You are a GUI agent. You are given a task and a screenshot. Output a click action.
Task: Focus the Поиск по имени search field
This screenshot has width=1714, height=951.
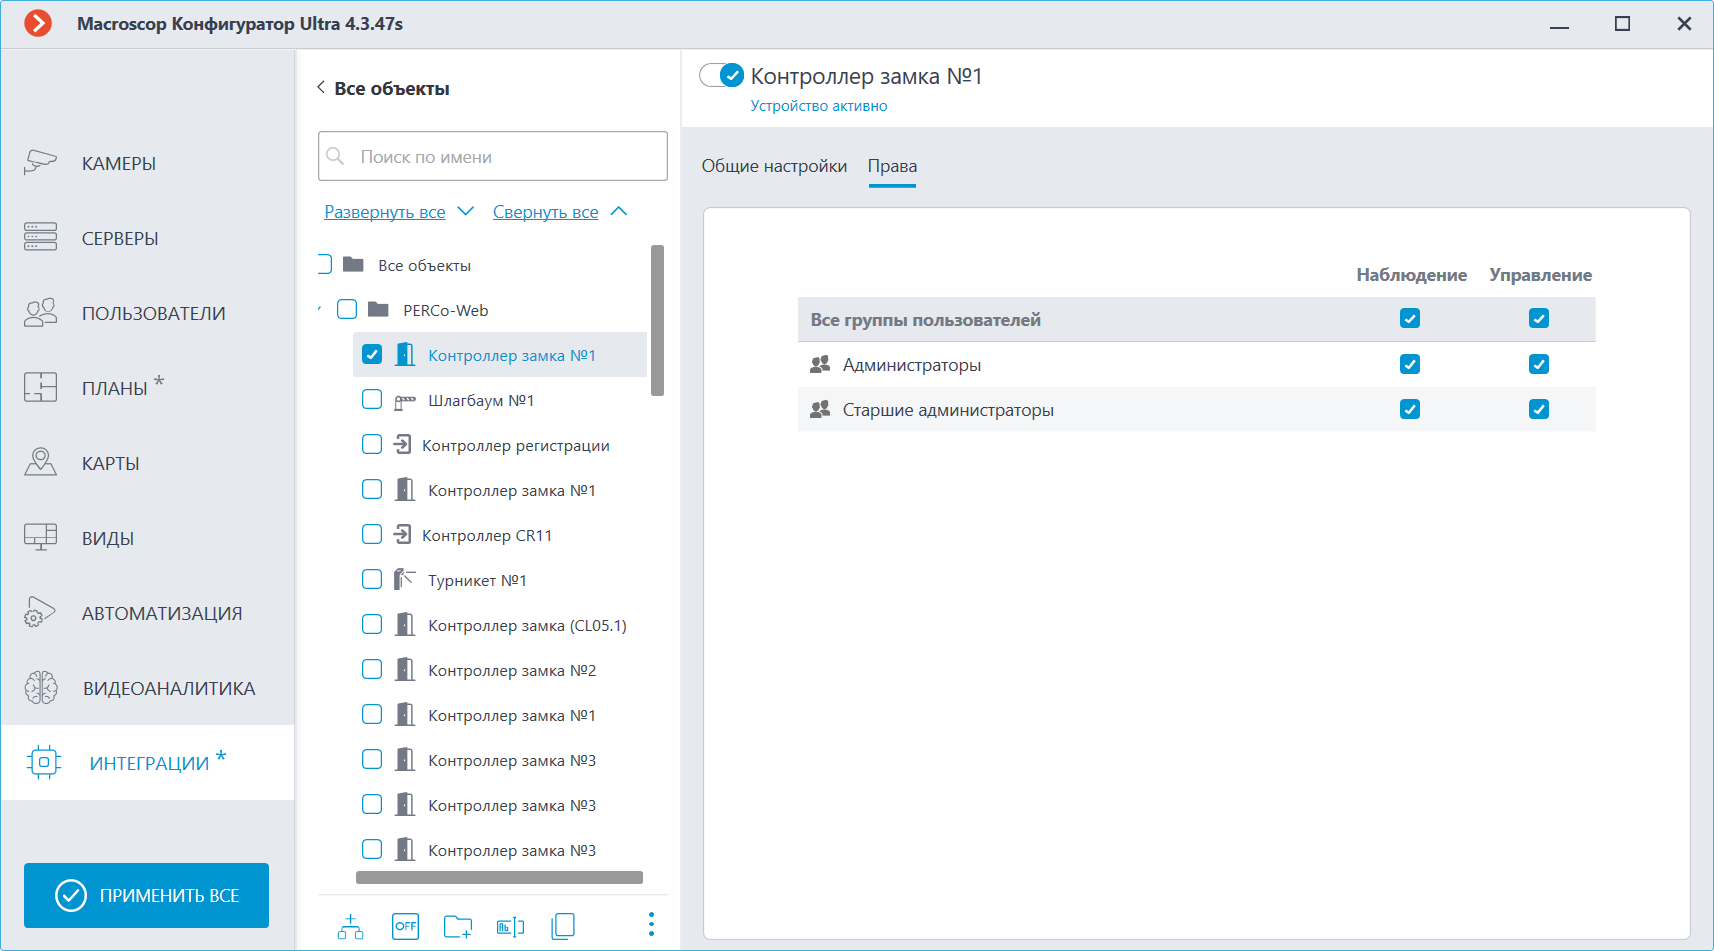pyautogui.click(x=493, y=156)
